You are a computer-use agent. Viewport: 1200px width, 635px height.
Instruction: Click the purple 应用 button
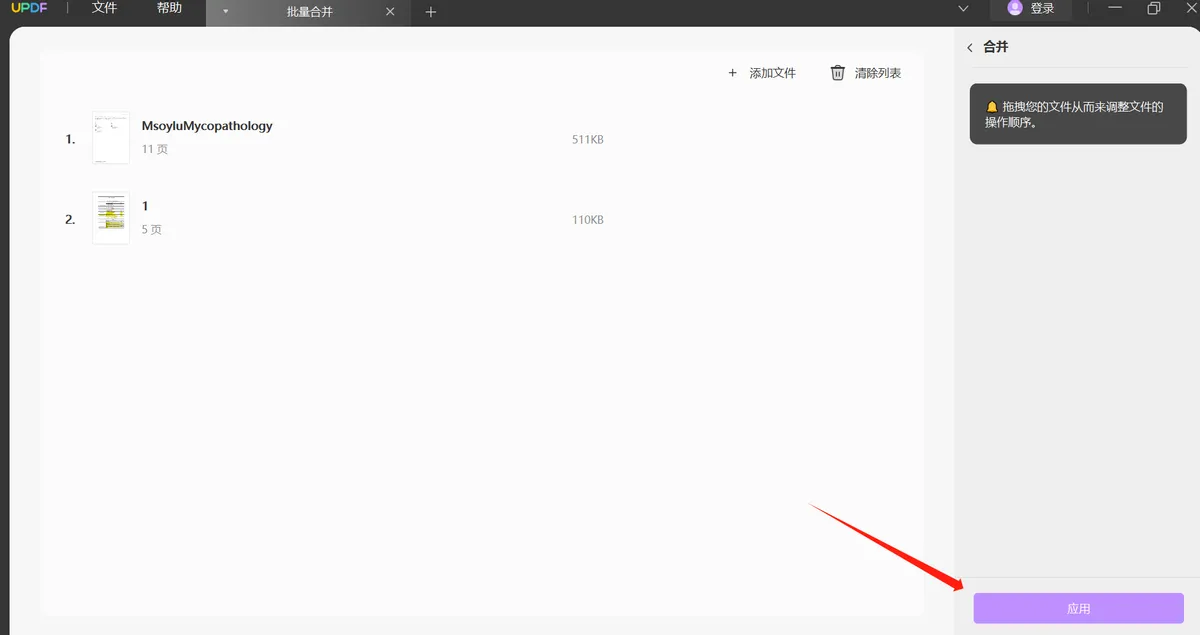1078,608
